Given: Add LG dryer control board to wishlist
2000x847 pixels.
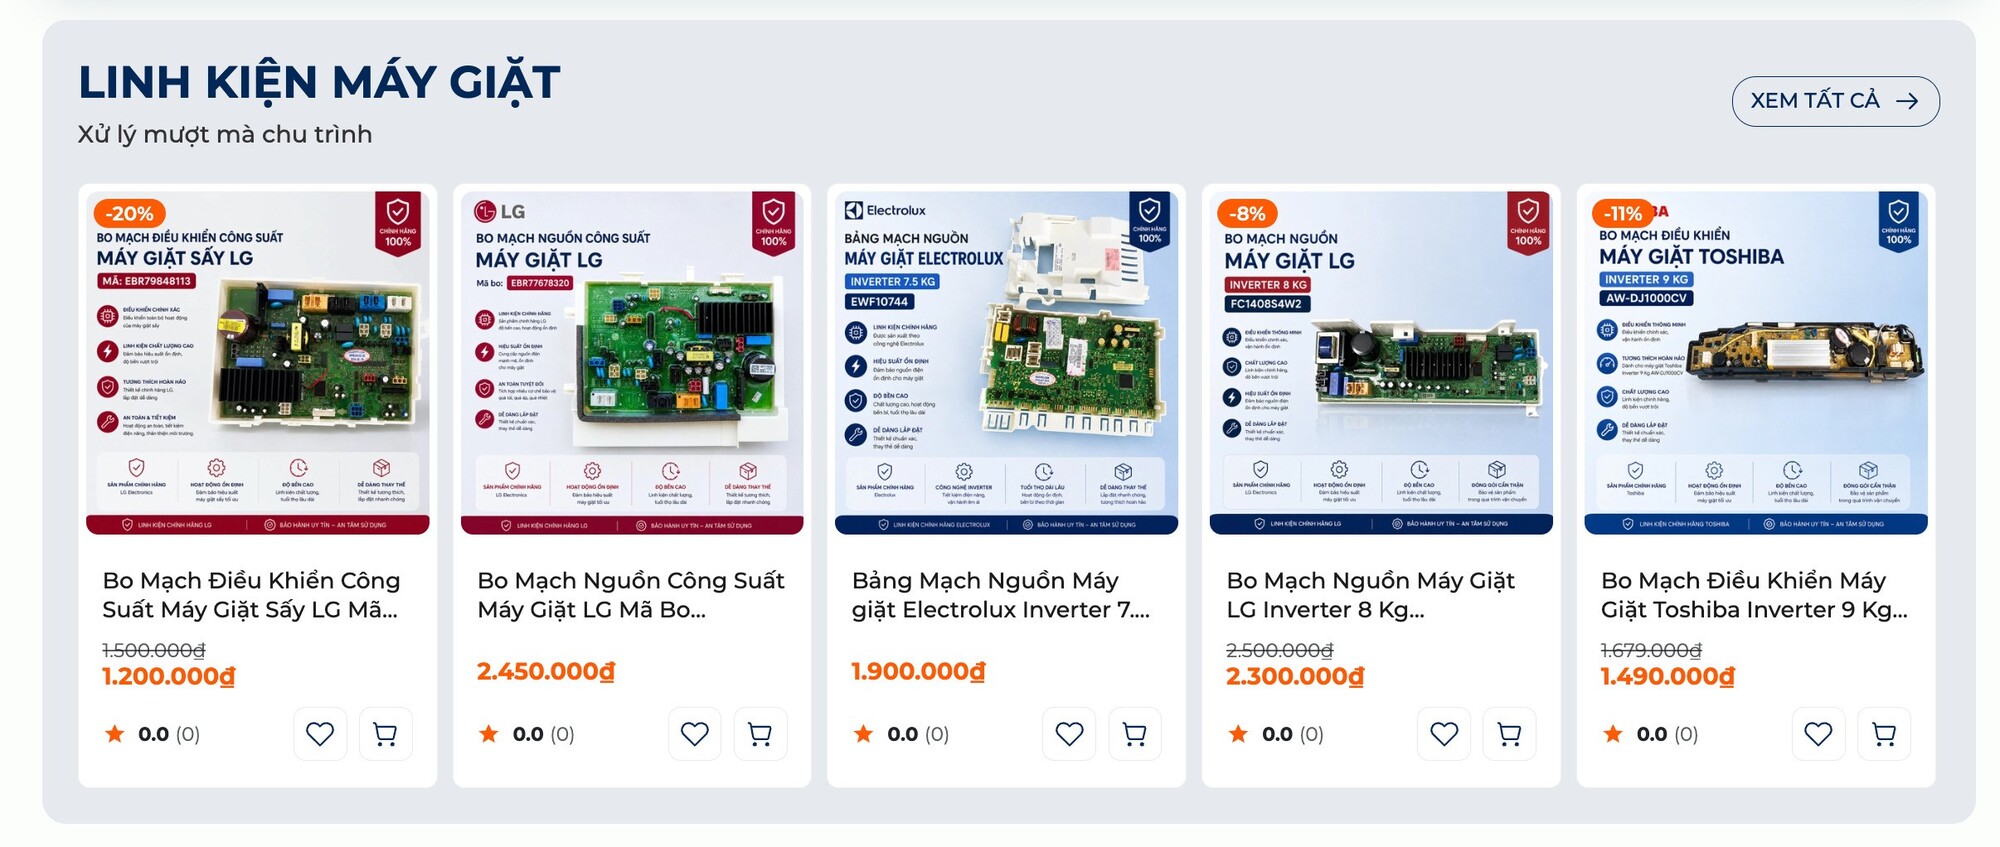Looking at the screenshot, I should (320, 734).
